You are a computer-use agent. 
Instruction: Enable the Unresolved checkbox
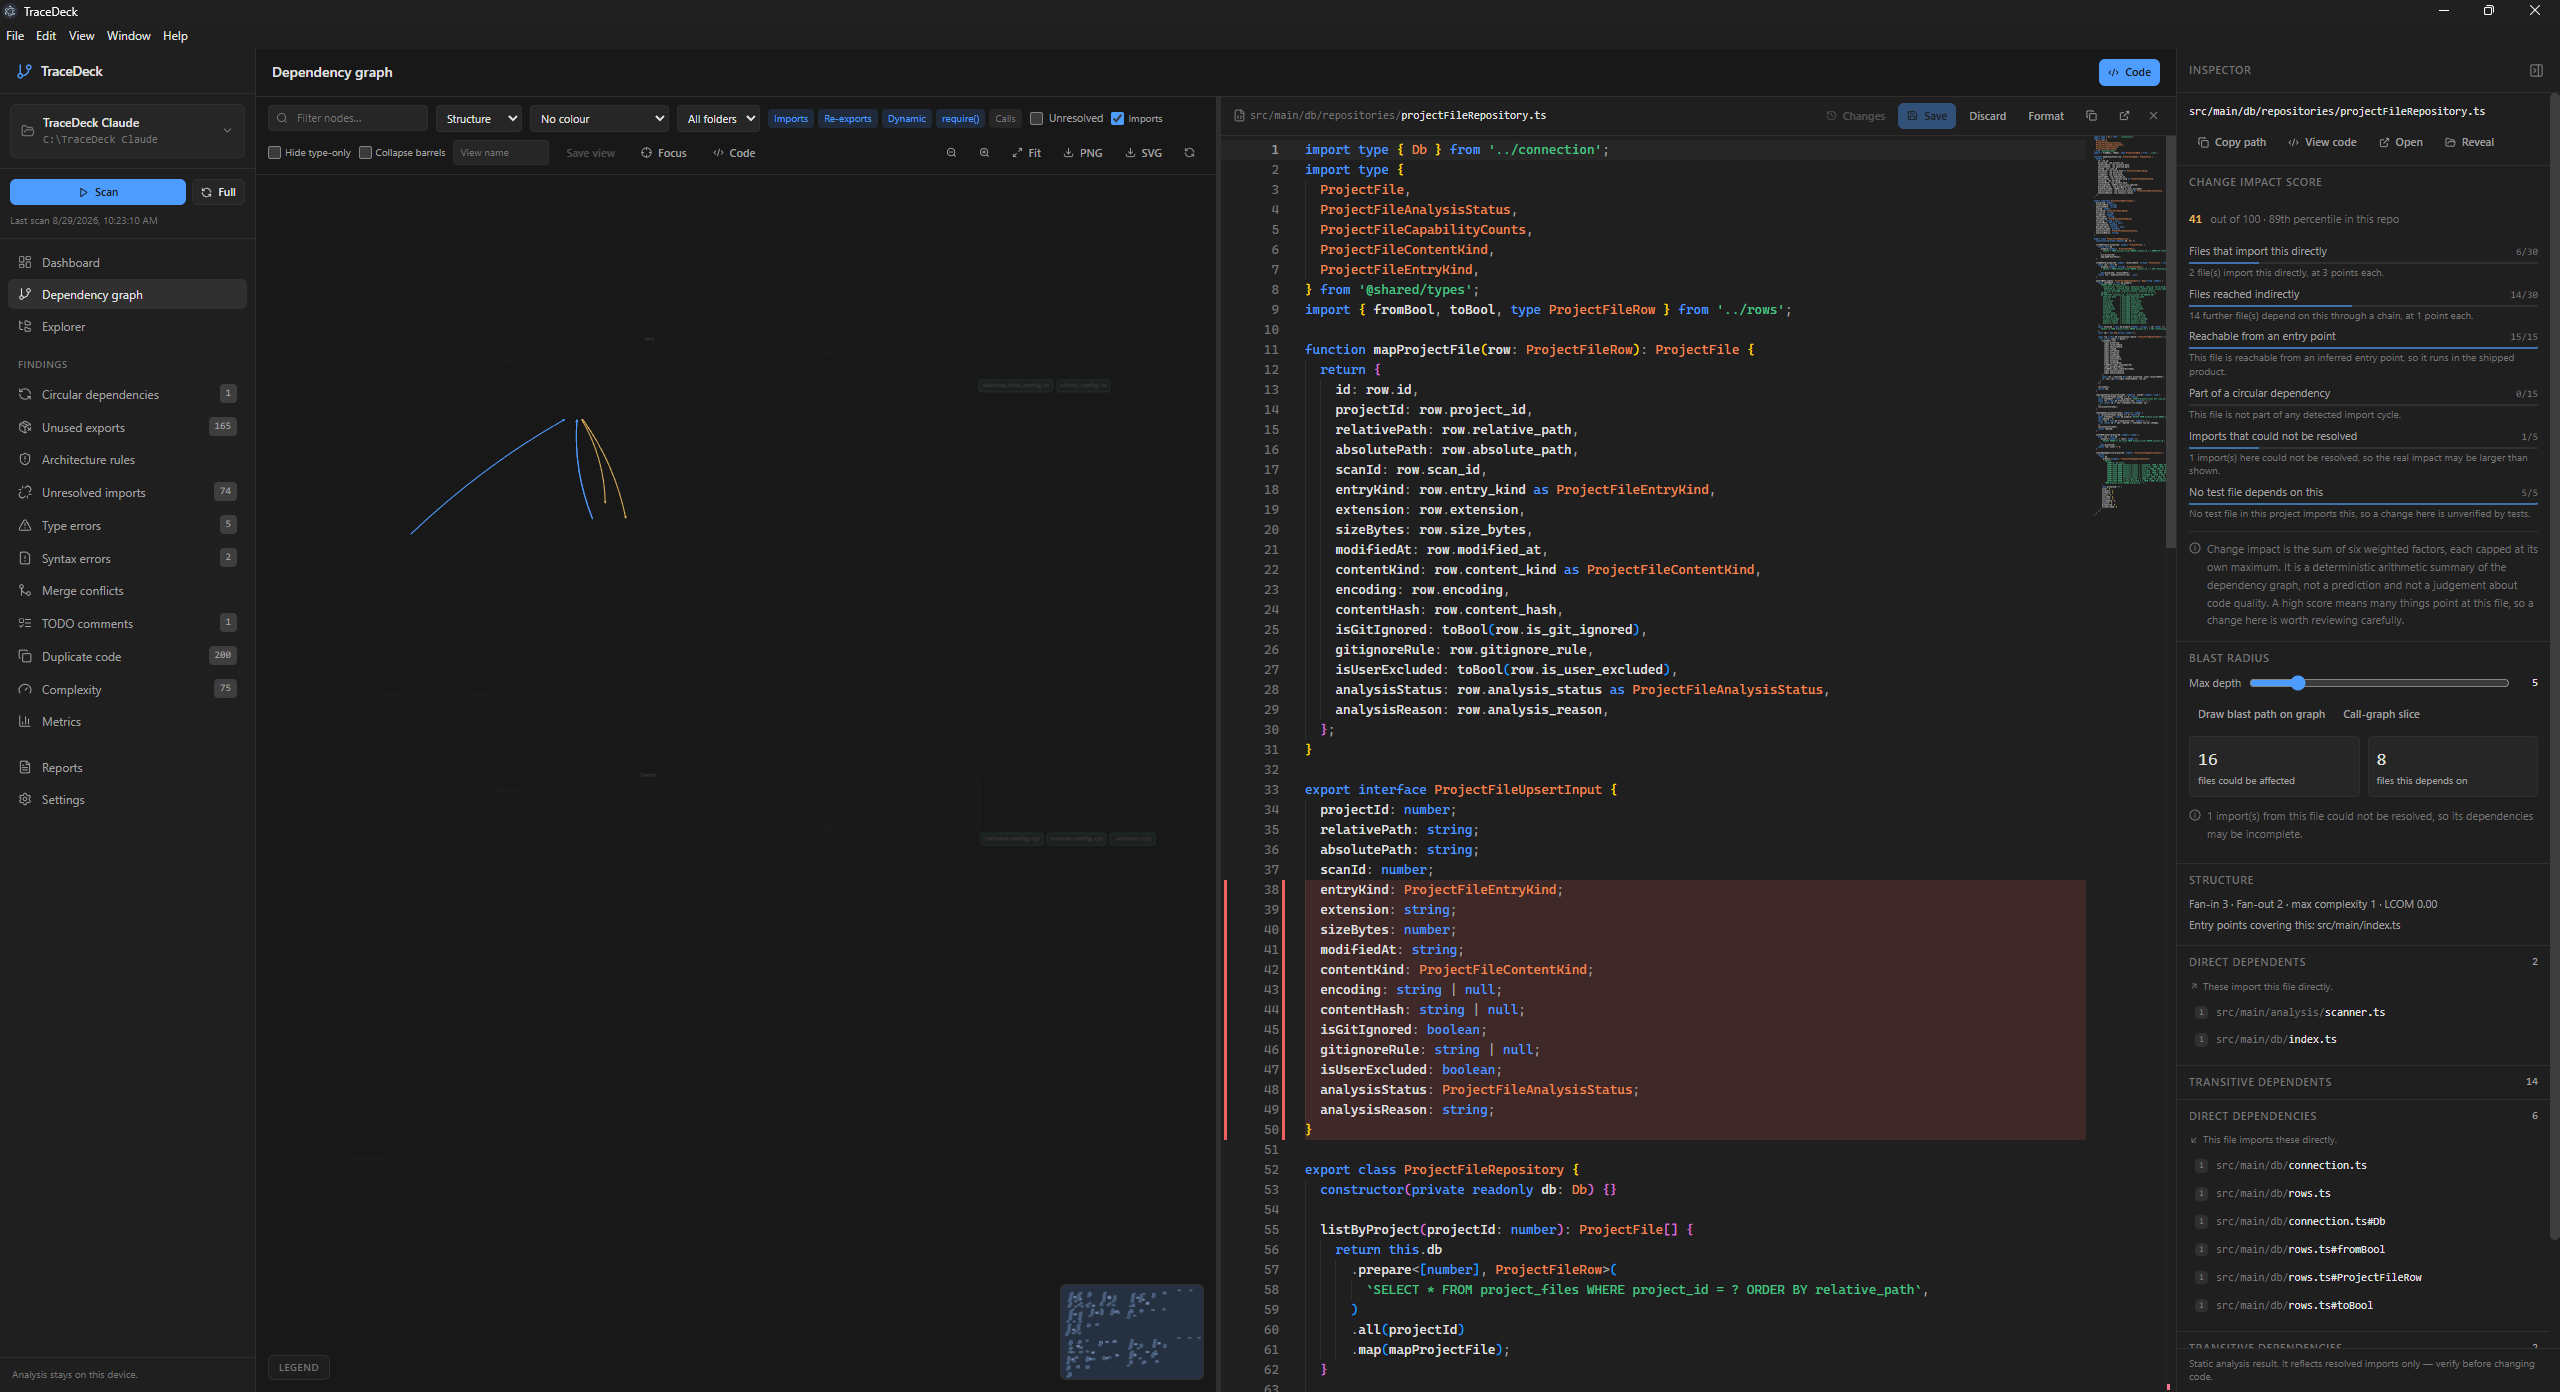coord(1037,118)
